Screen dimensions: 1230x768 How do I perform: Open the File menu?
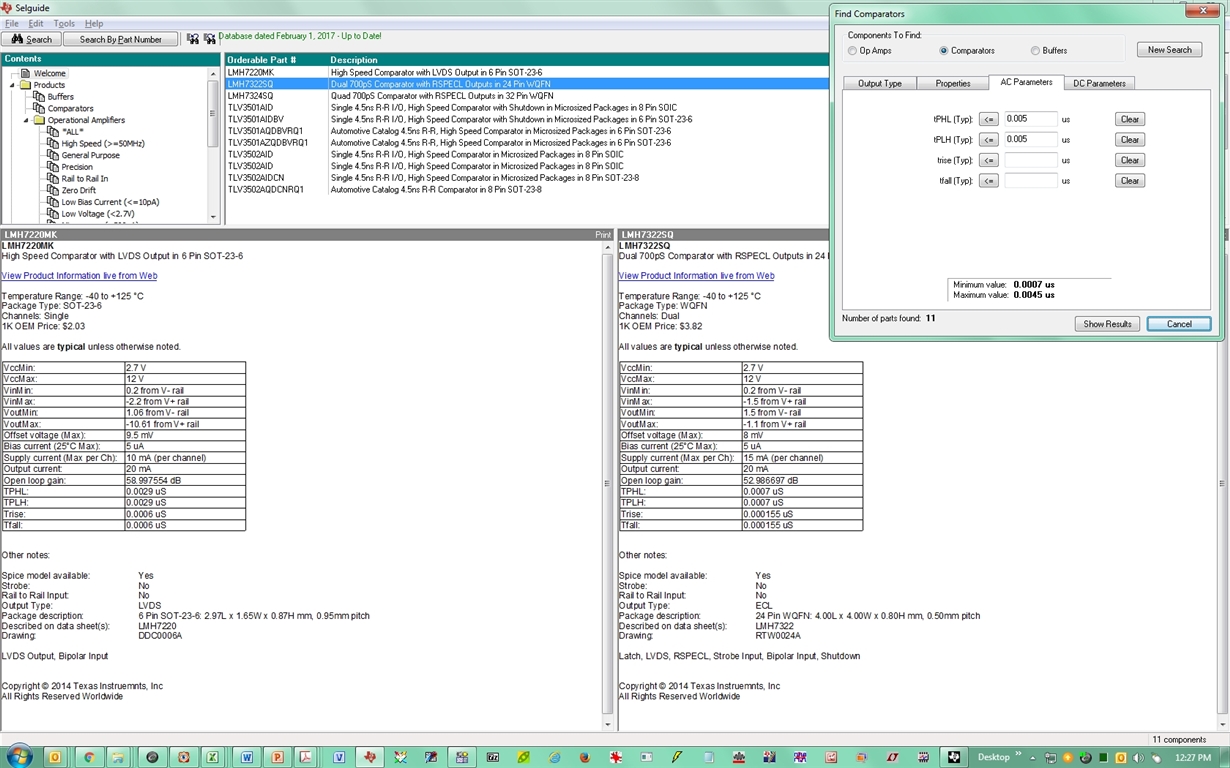(12, 23)
